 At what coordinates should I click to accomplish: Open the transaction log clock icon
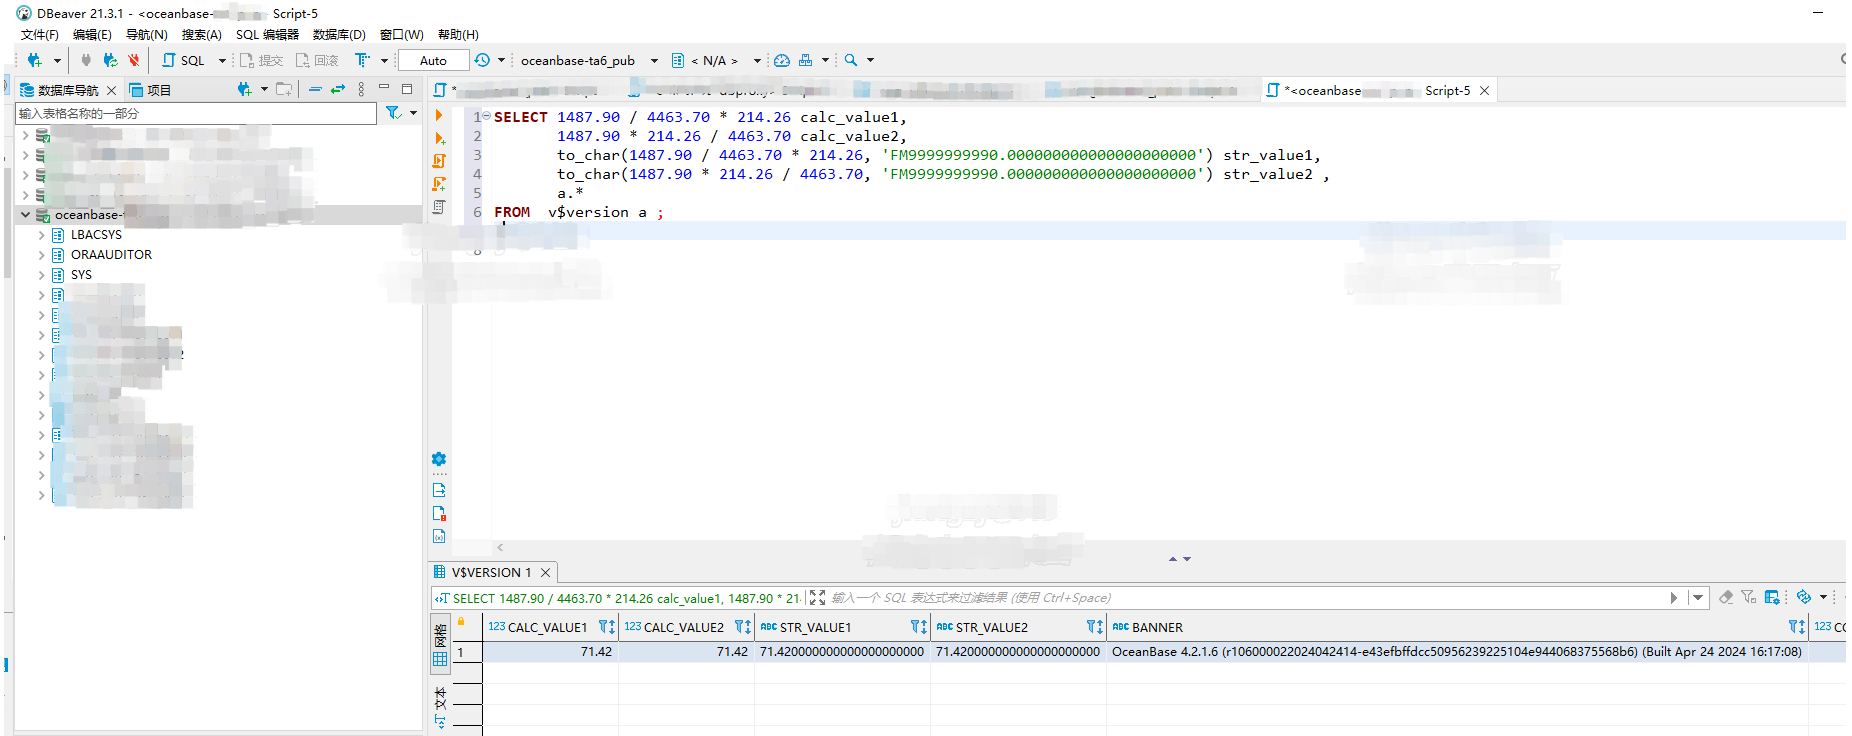pos(482,60)
